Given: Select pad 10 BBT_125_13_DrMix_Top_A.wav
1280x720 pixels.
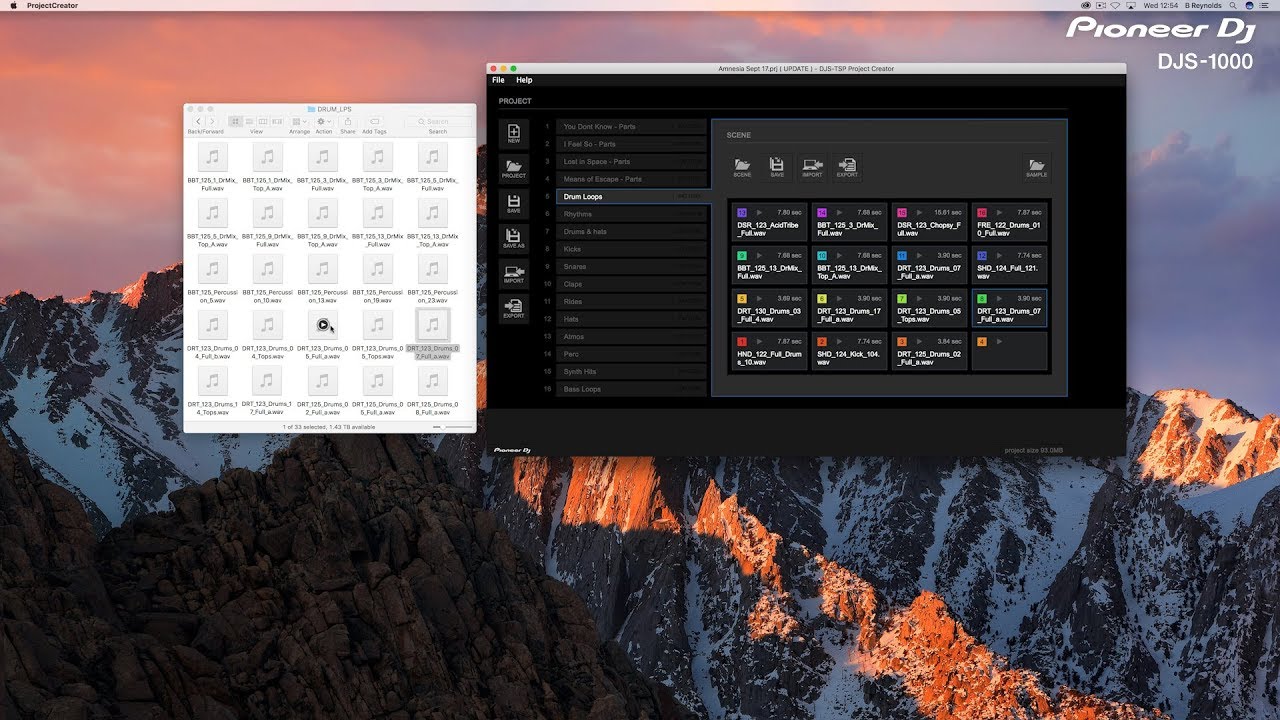Looking at the screenshot, I should coord(849,265).
